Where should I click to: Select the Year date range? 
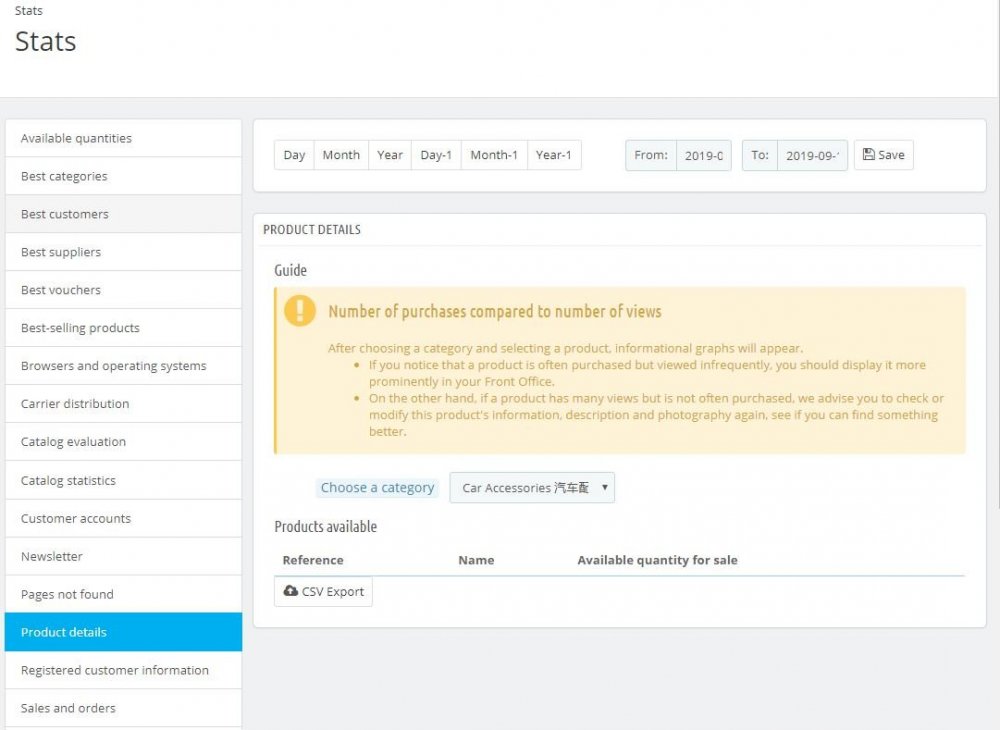[x=390, y=155]
